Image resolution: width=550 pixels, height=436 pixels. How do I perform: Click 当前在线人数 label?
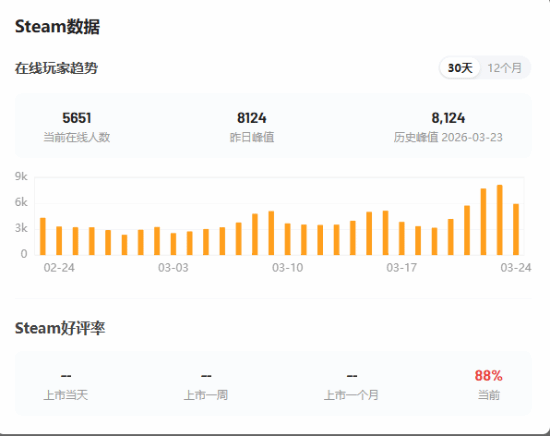76,137
